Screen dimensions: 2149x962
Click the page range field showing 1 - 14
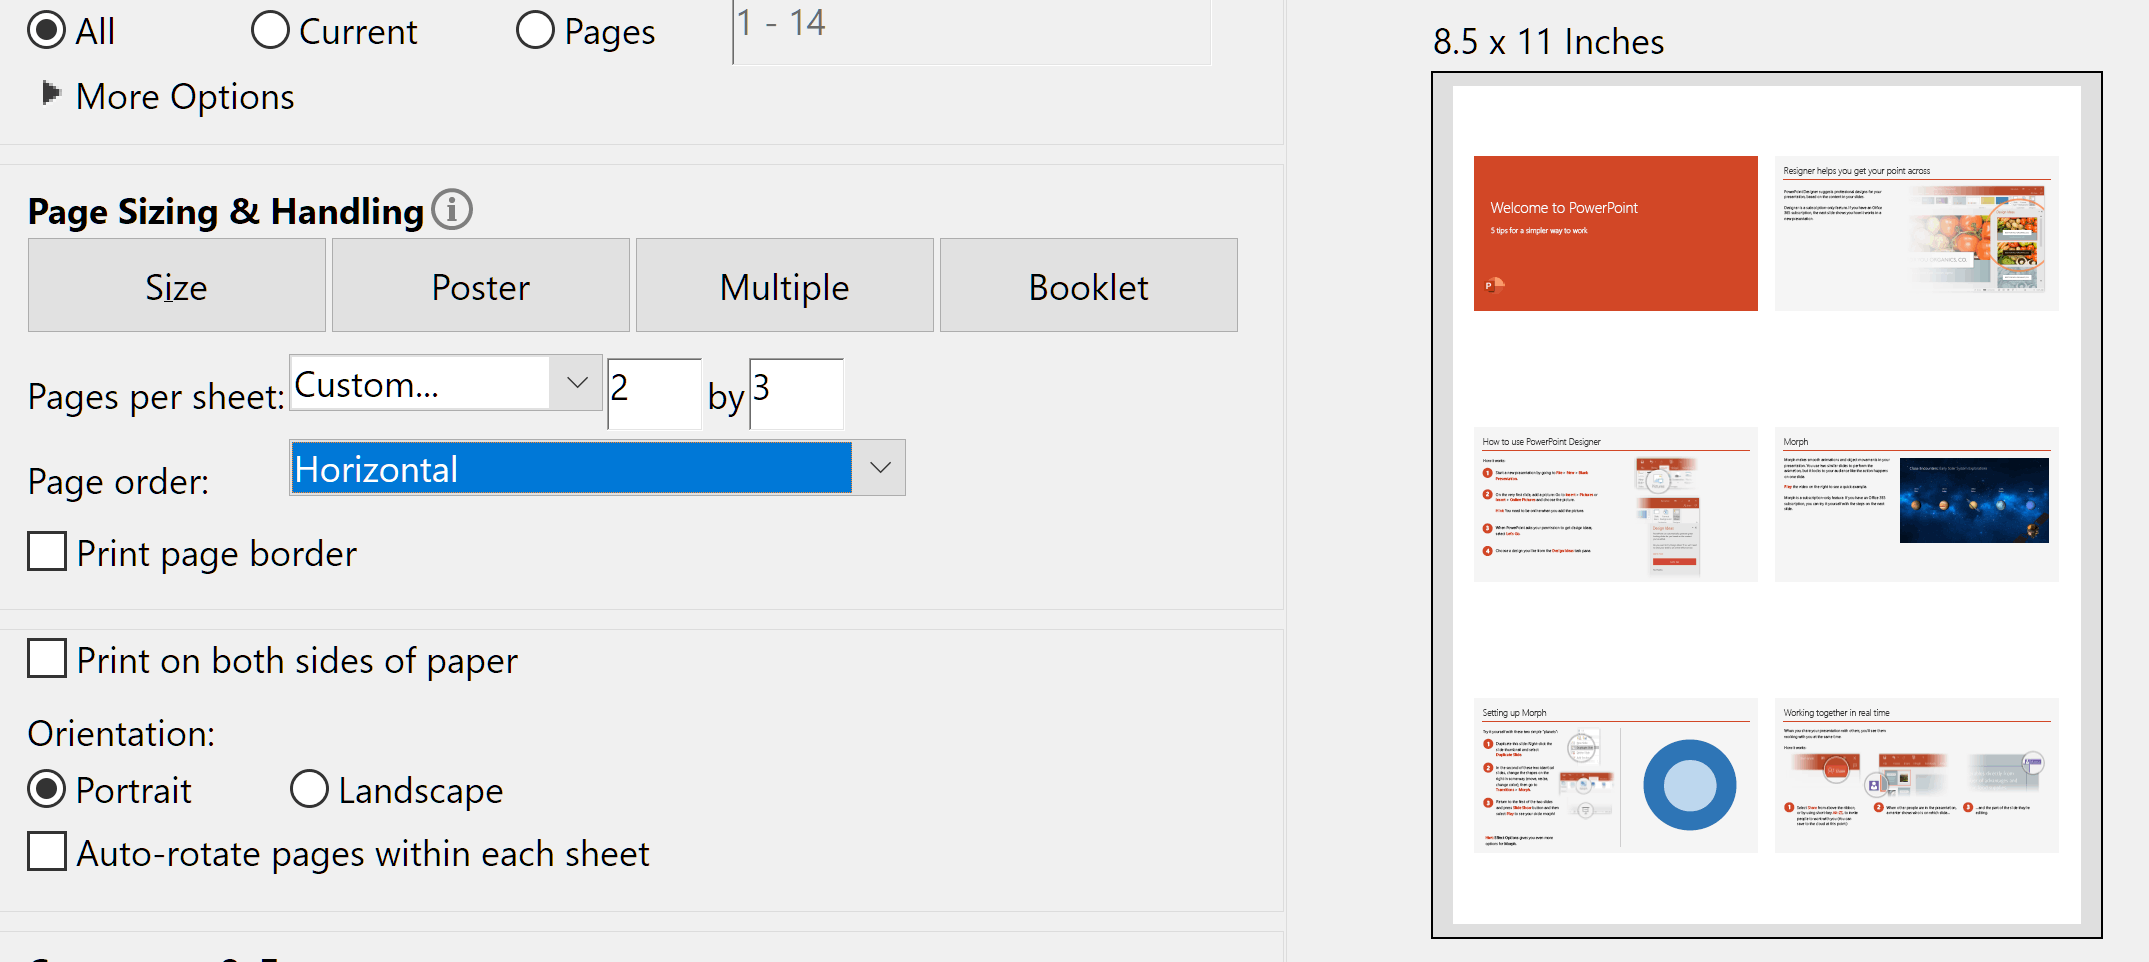[972, 30]
